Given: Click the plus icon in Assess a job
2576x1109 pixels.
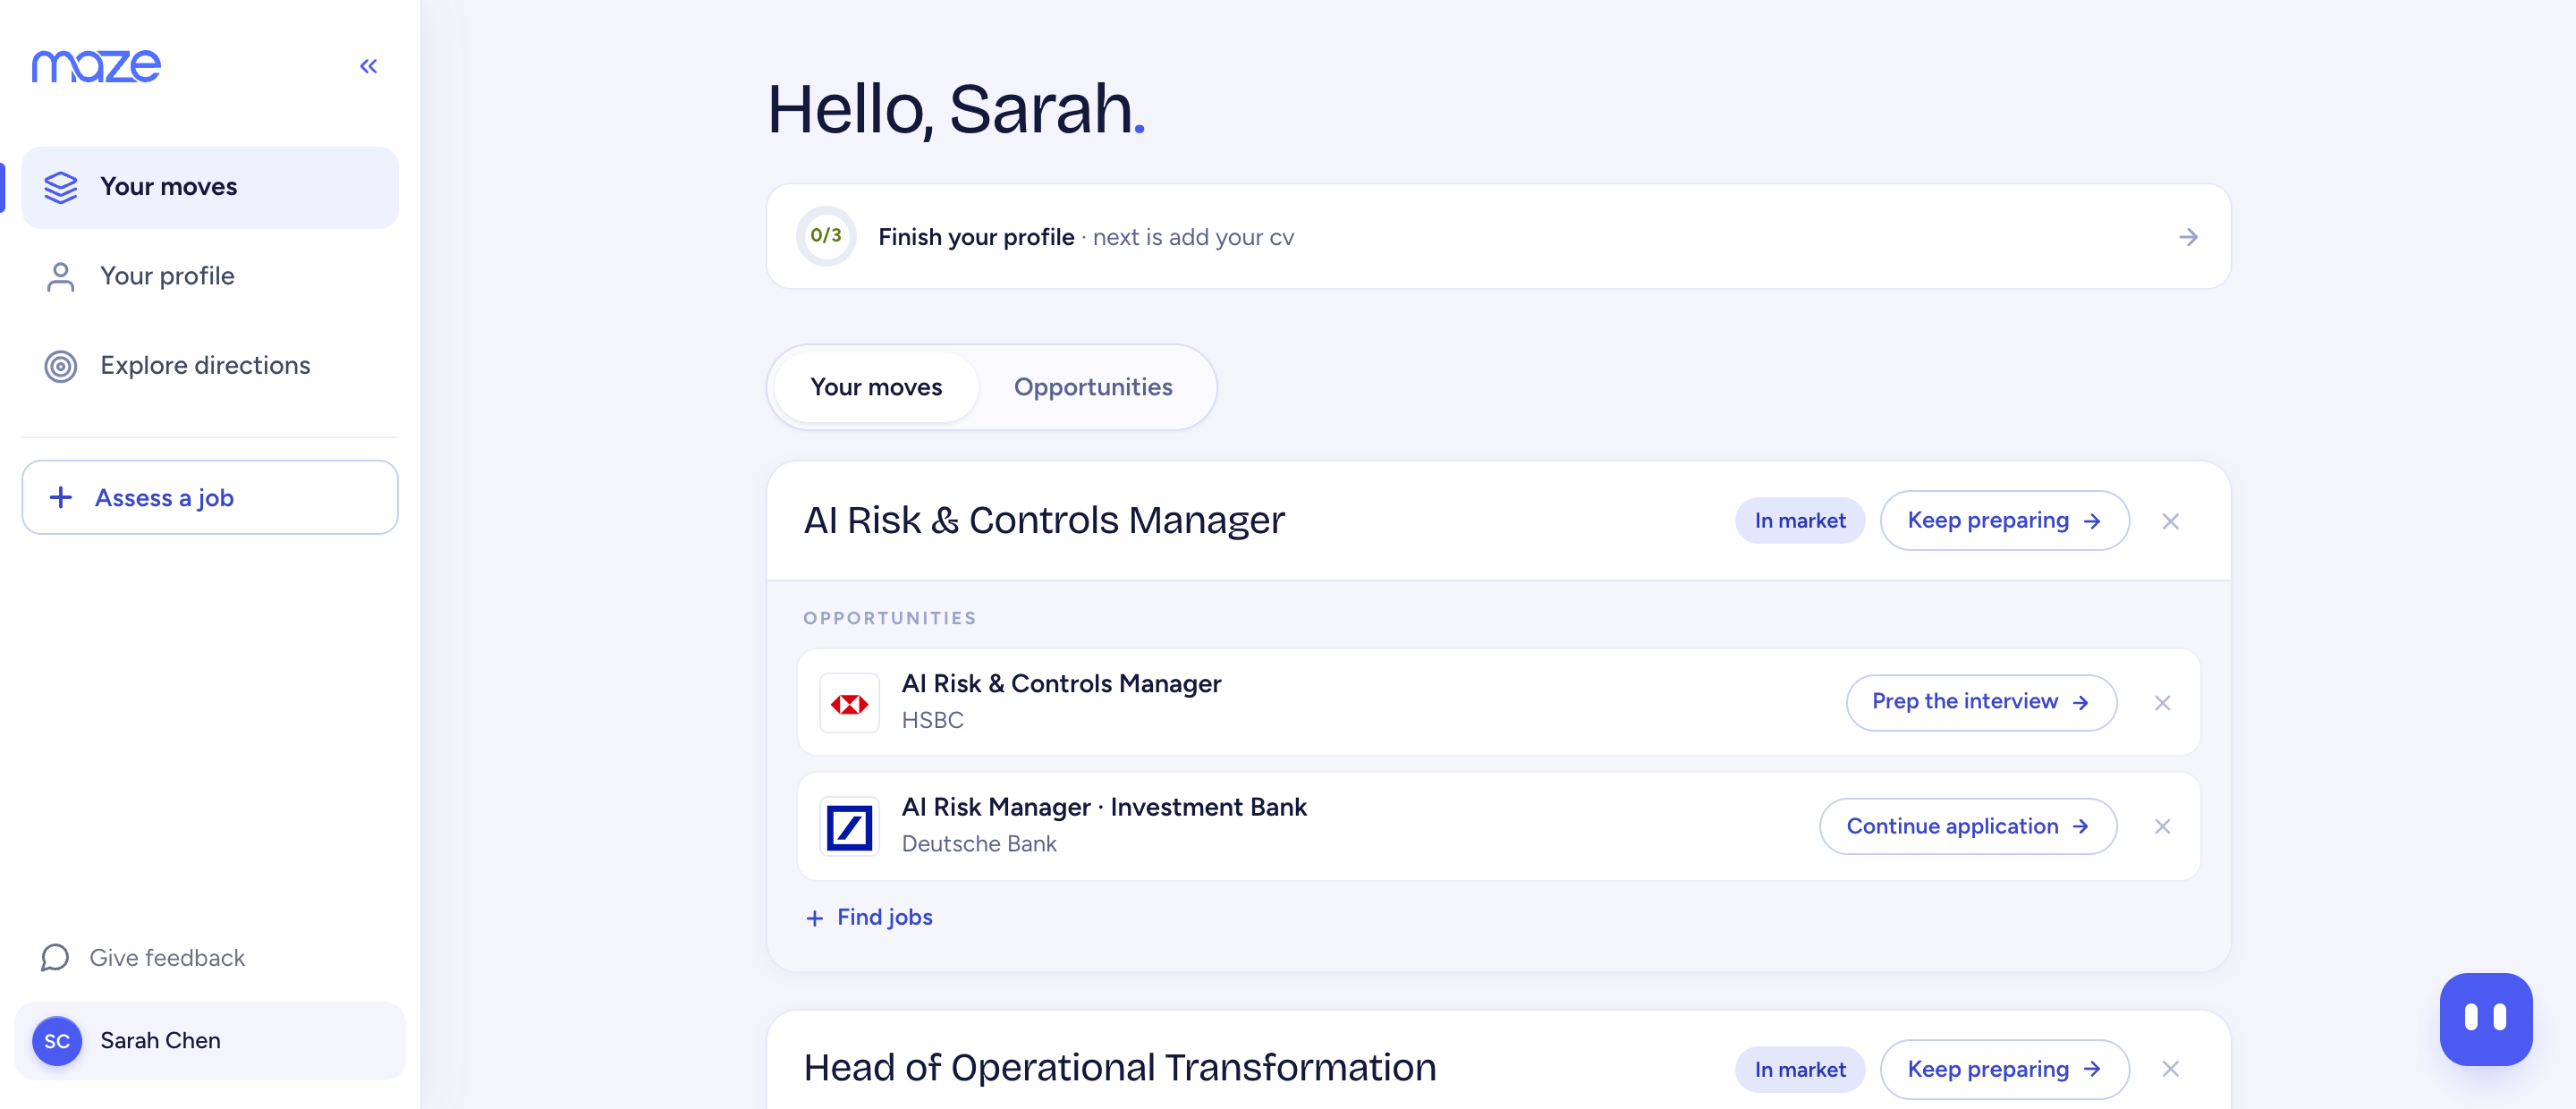Looking at the screenshot, I should tap(60, 497).
